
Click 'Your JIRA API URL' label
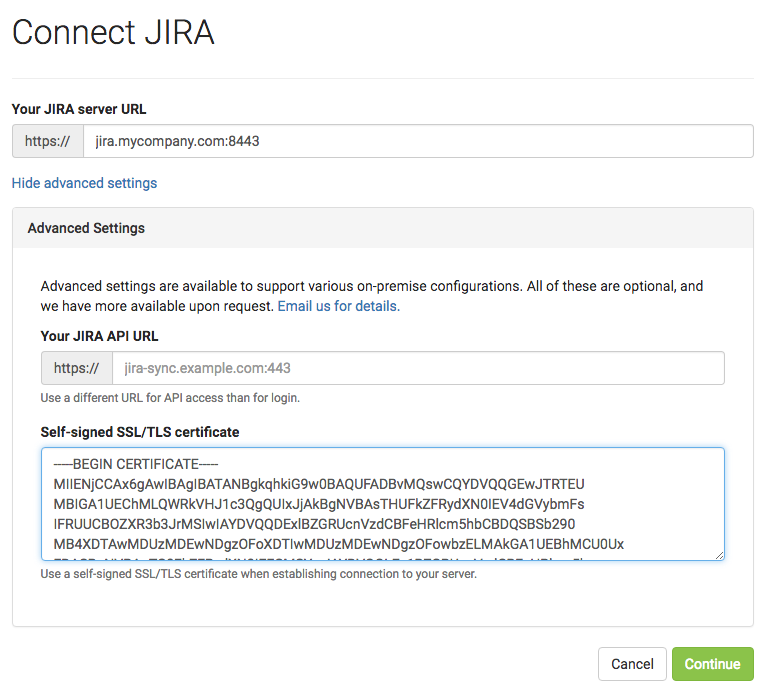point(99,336)
